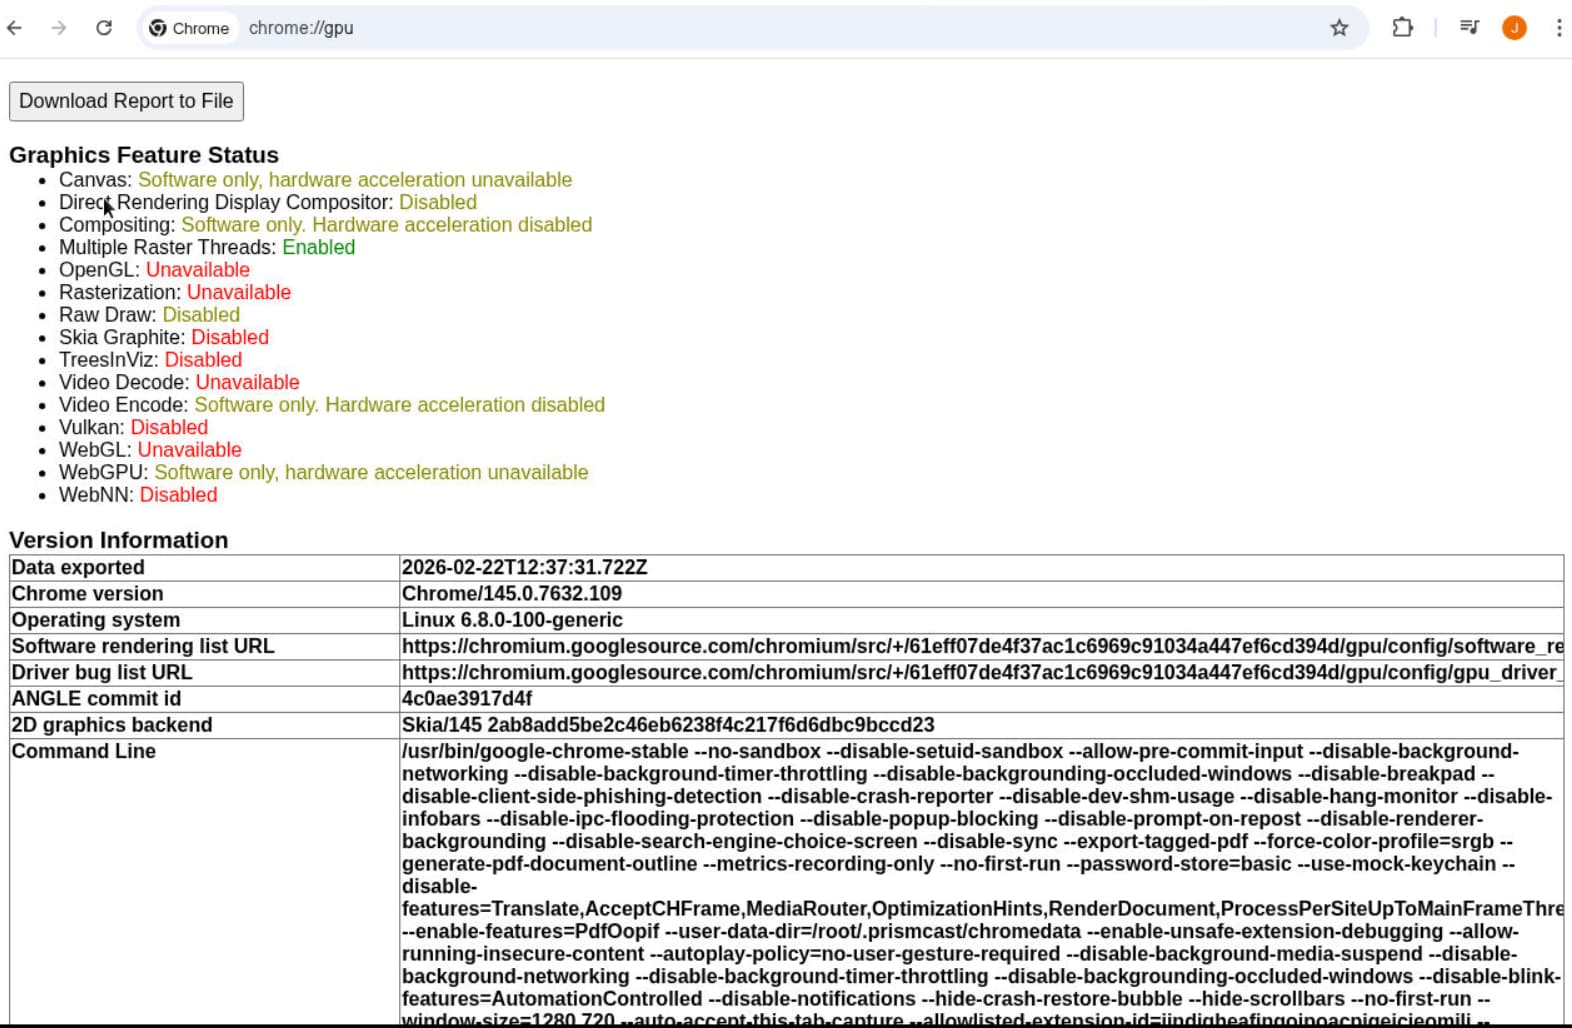Viewport: 1572px width, 1028px height.
Task: Click the Multiple Raster Threads Enabled status
Action: click(318, 247)
